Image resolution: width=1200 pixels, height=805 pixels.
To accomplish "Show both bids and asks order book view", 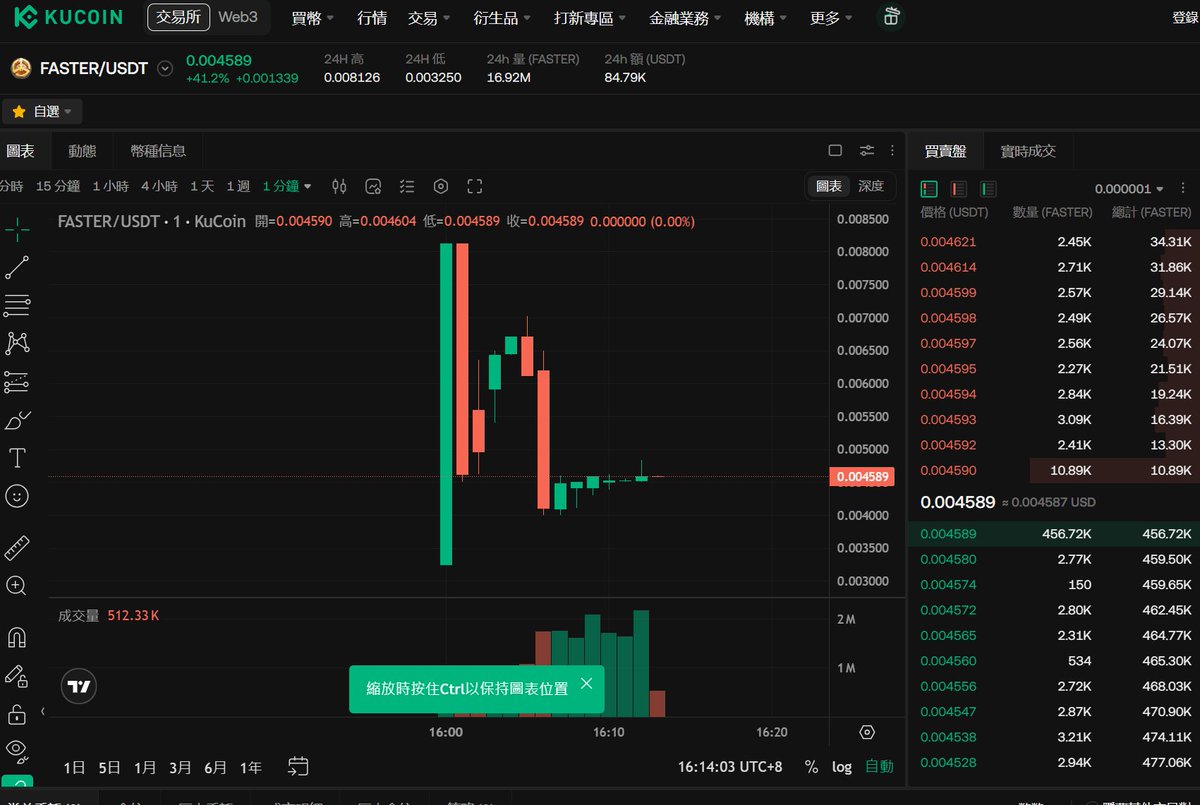I will point(929,188).
